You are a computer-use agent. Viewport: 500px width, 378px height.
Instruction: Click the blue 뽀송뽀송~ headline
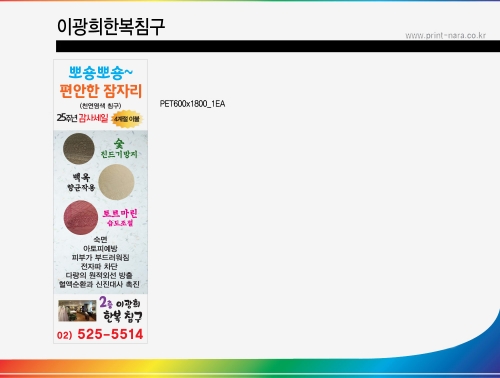coord(101,73)
